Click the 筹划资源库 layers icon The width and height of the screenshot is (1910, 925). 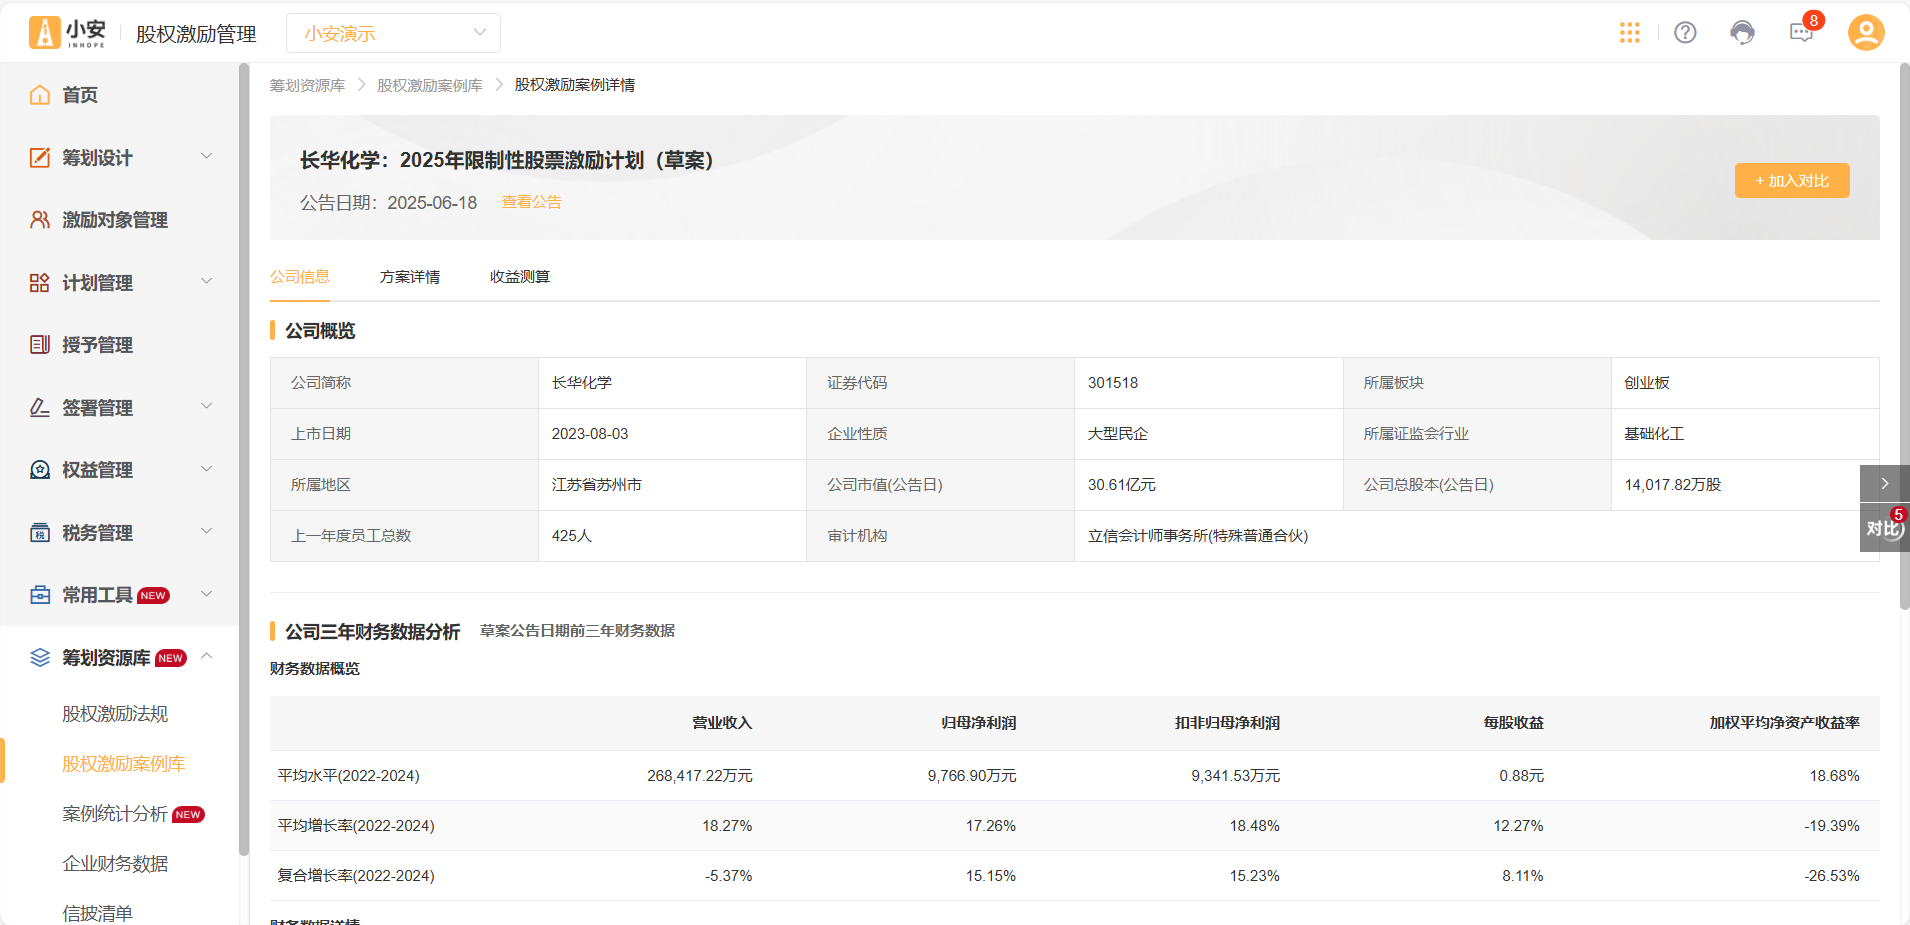point(40,658)
